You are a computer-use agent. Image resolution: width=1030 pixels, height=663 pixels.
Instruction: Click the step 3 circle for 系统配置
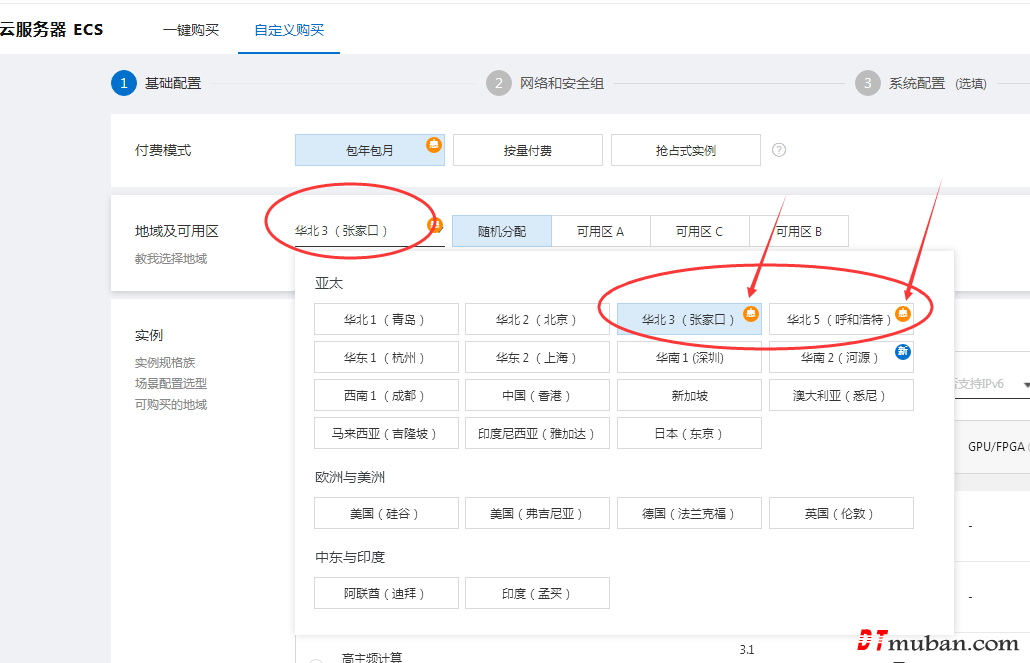(x=867, y=83)
